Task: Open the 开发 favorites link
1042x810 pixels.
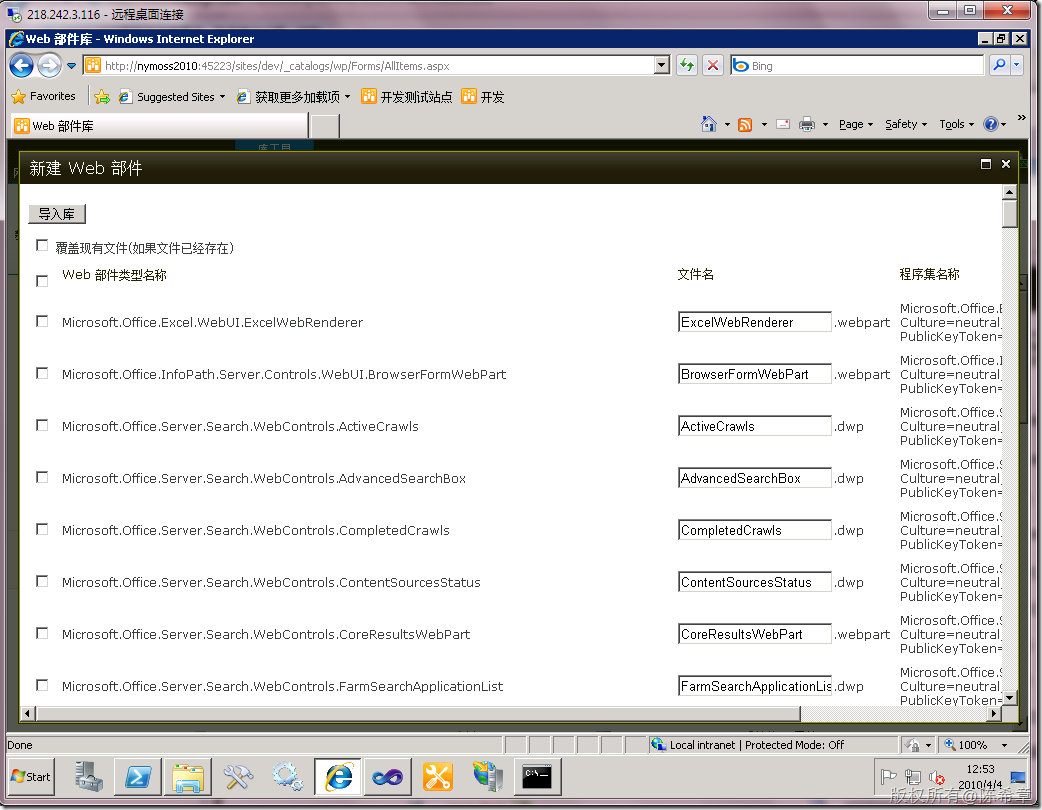Action: click(483, 97)
